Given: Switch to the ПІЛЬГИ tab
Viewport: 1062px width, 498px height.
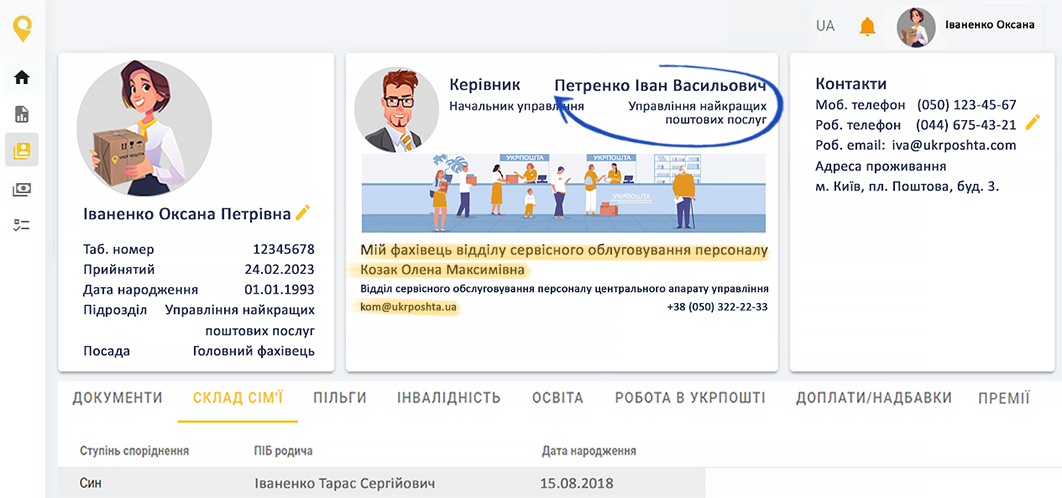Looking at the screenshot, I should pyautogui.click(x=339, y=398).
